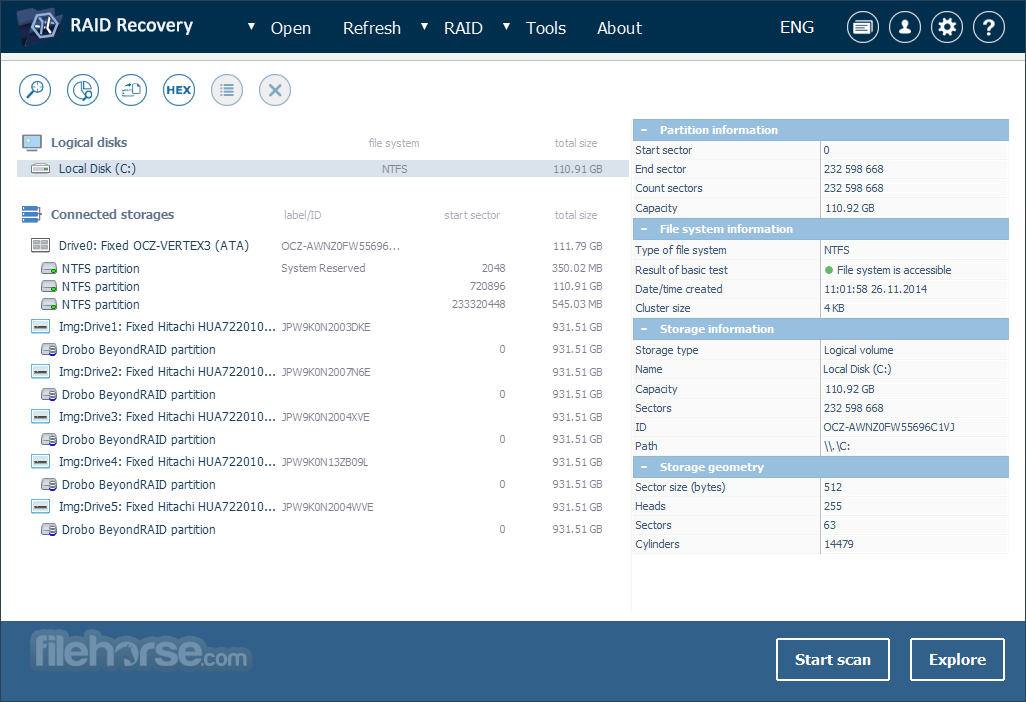Click the Start scan button

(x=832, y=659)
